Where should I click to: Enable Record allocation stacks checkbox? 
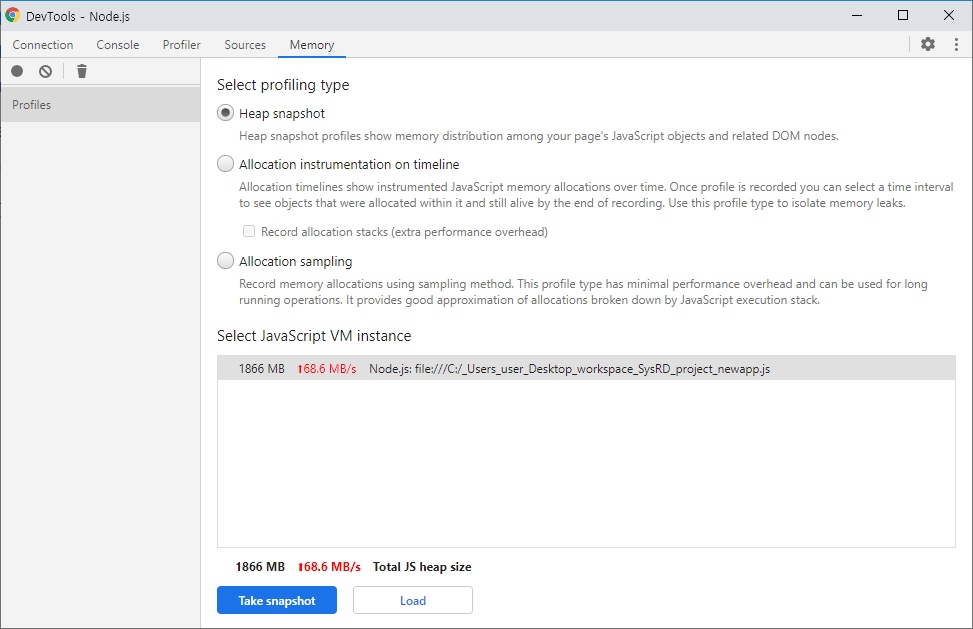pyautogui.click(x=249, y=231)
